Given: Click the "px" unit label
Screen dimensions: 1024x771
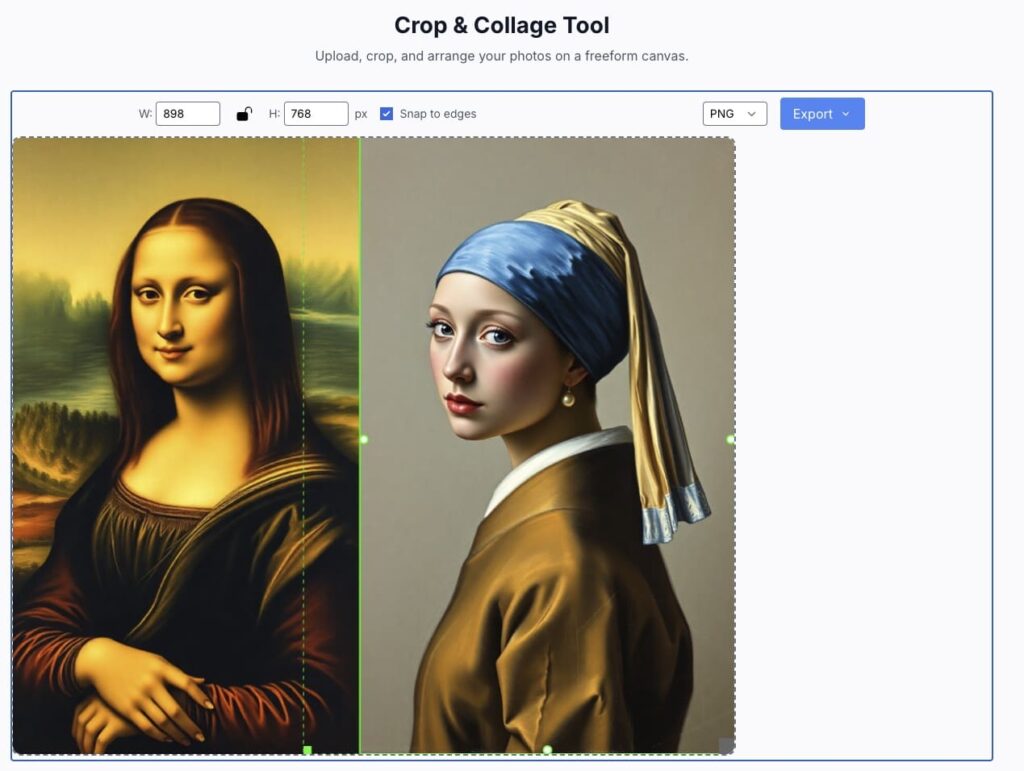Looking at the screenshot, I should pos(361,114).
